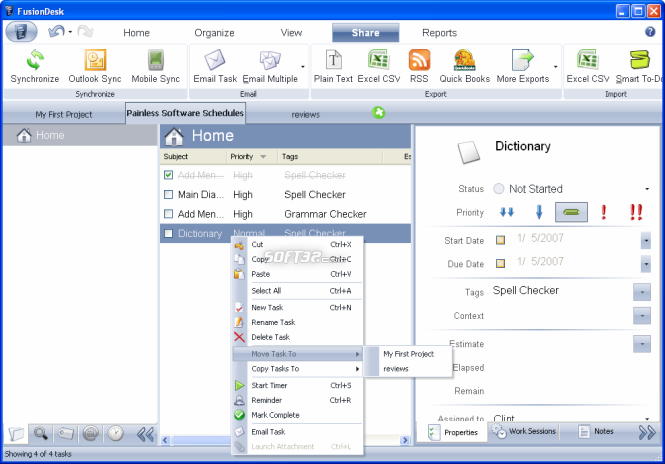Expand detail tabs with double right arrows
The image size is (665, 464).
(x=647, y=432)
